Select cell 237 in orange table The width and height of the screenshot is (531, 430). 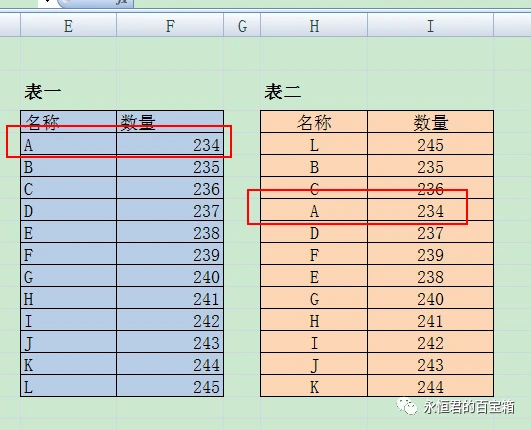click(x=430, y=232)
